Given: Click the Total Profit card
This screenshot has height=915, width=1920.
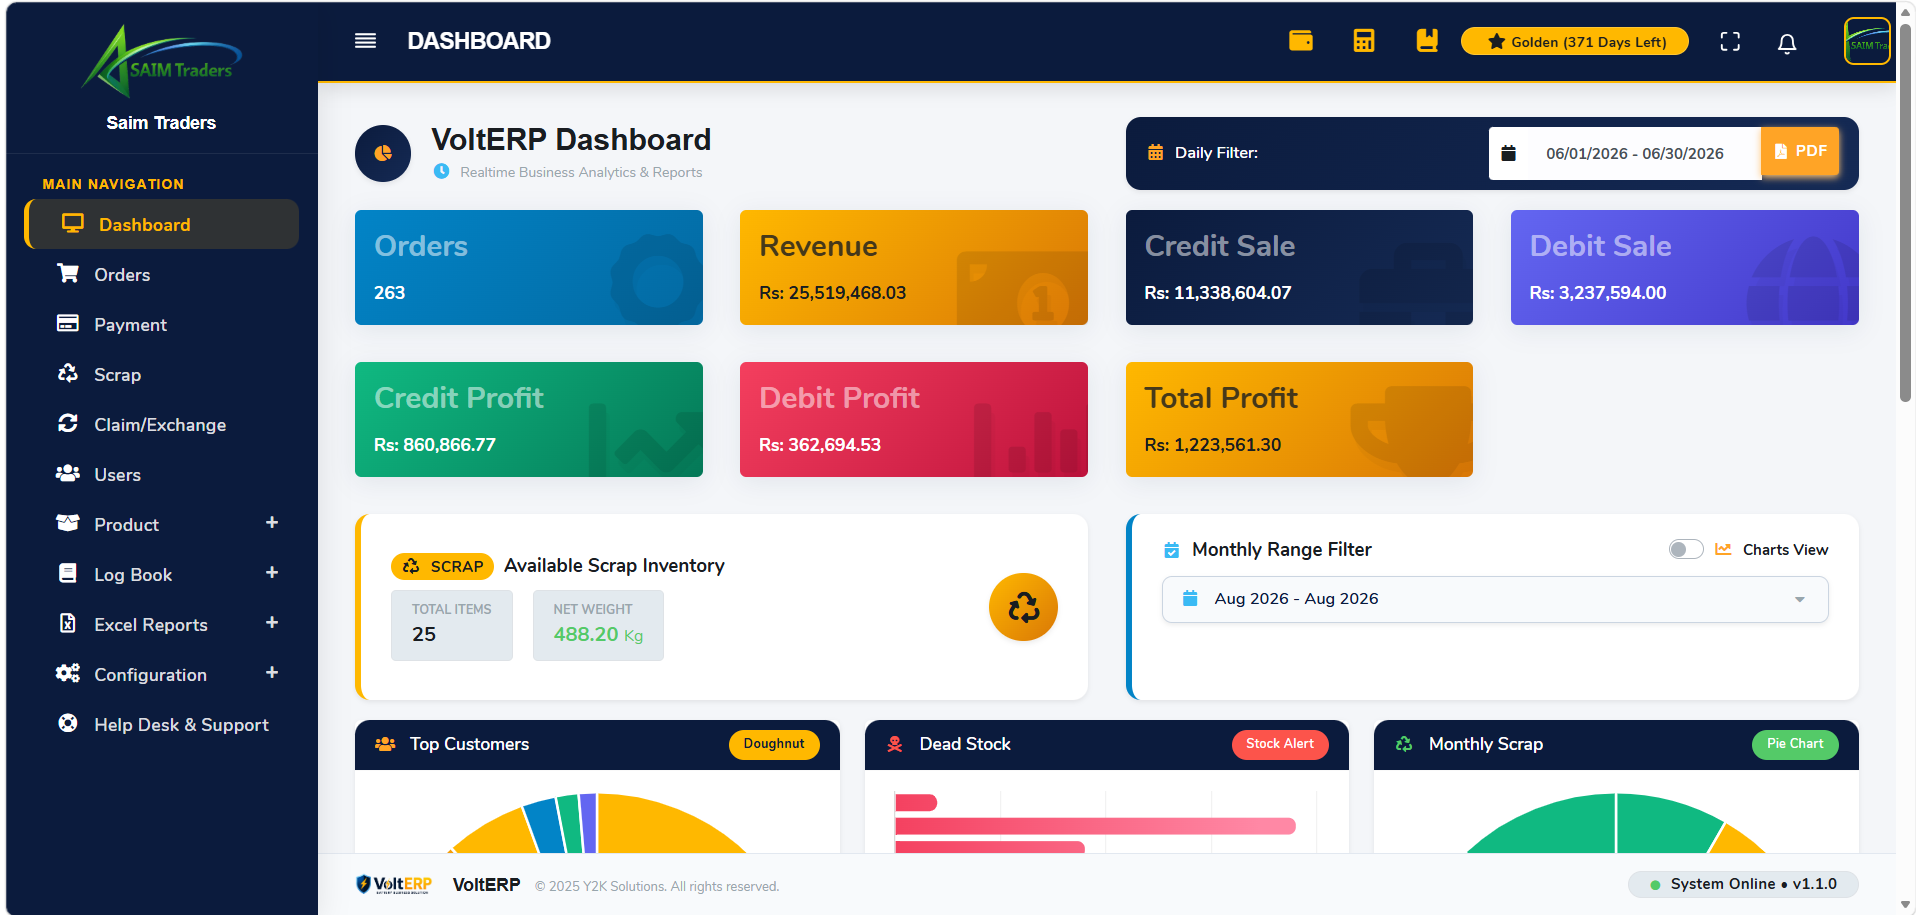Looking at the screenshot, I should click(x=1299, y=419).
